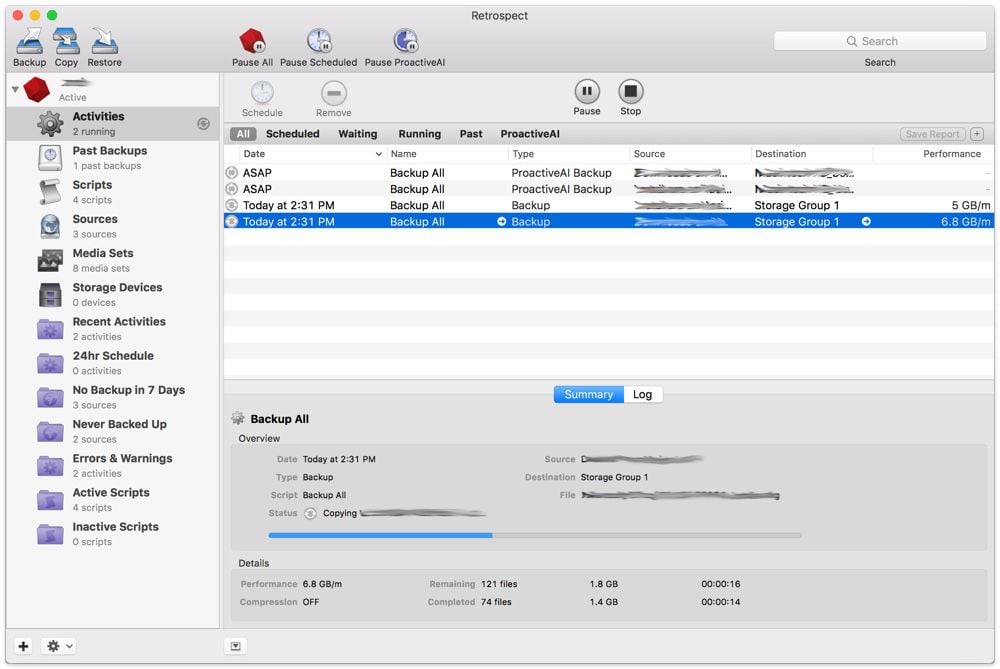Click the 6.8 GB/m performance value in details
The image size is (1000, 669).
(x=322, y=584)
